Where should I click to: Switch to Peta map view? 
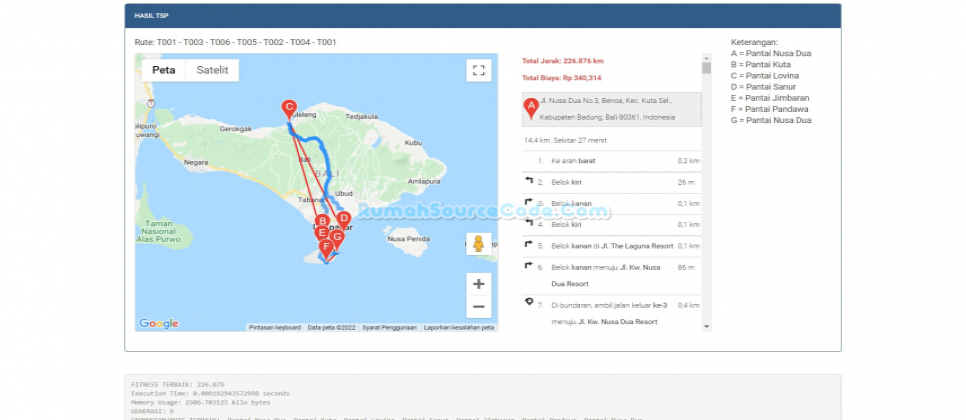[164, 70]
